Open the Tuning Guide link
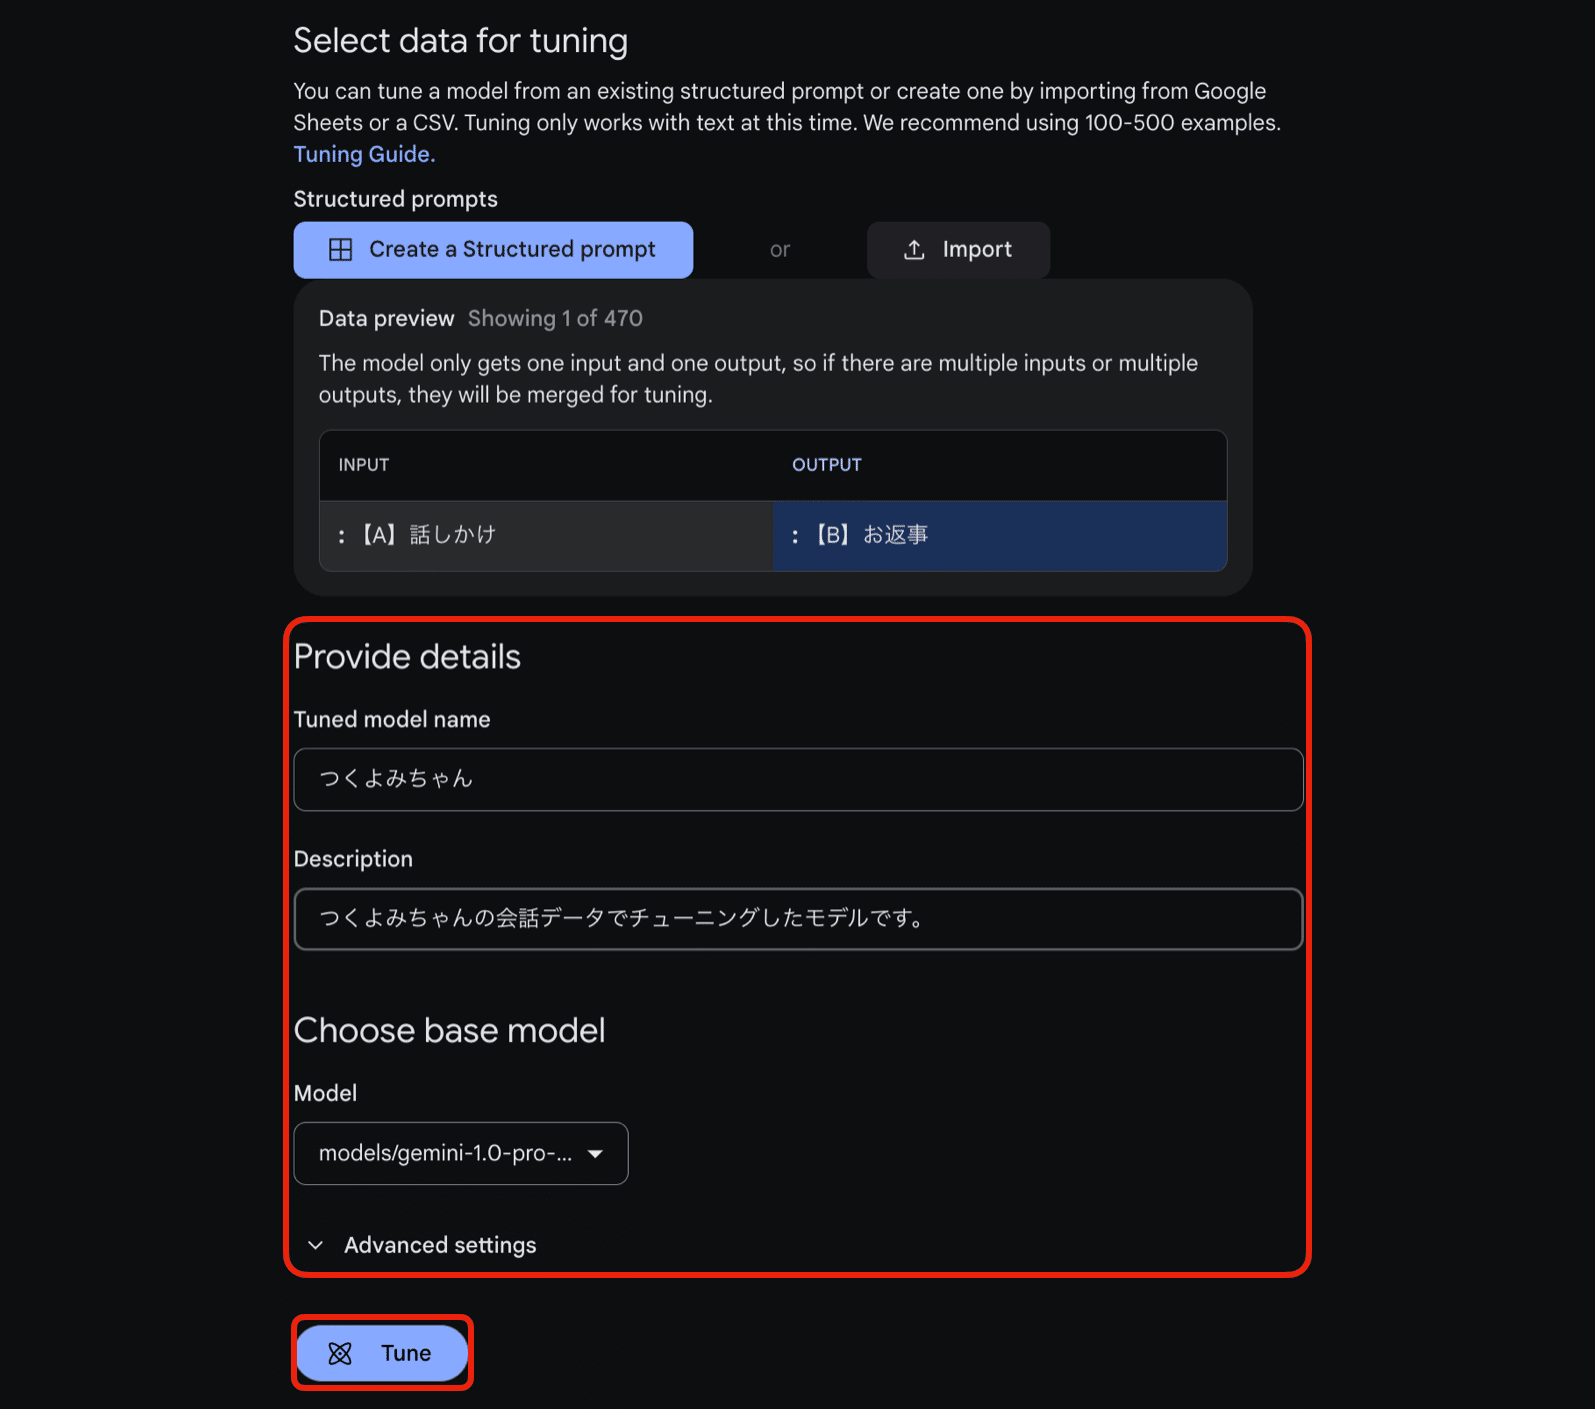This screenshot has height=1409, width=1595. 363,153
